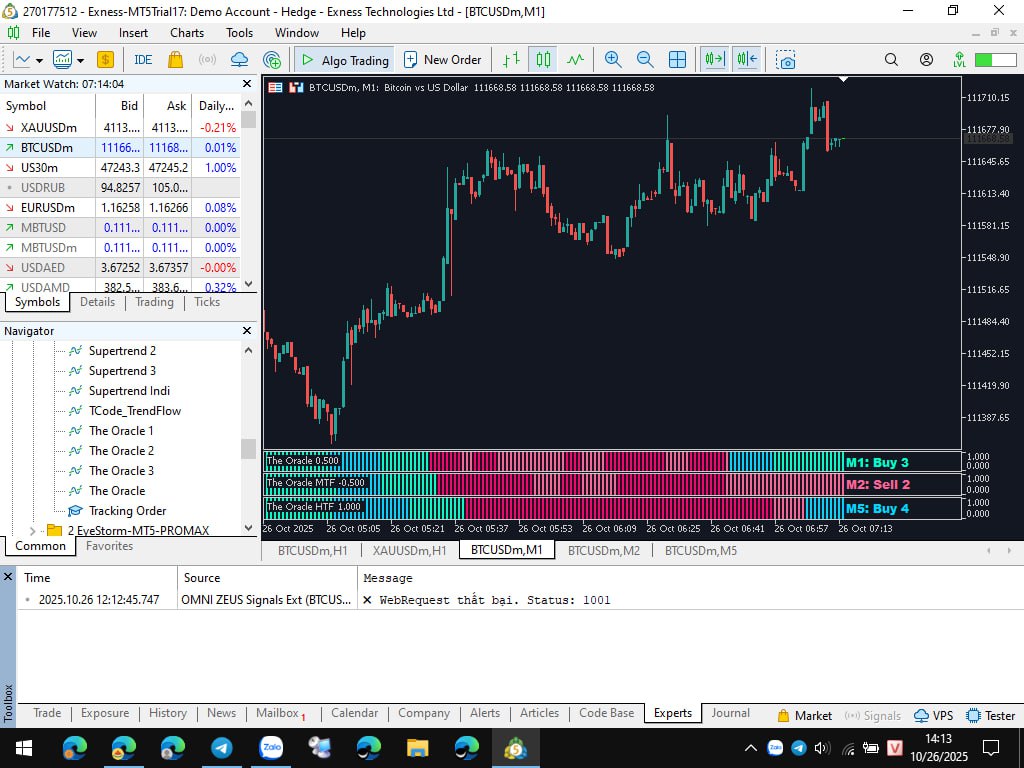Open File Explorer from the taskbar
Image resolution: width=1024 pixels, height=768 pixels.
pos(418,748)
